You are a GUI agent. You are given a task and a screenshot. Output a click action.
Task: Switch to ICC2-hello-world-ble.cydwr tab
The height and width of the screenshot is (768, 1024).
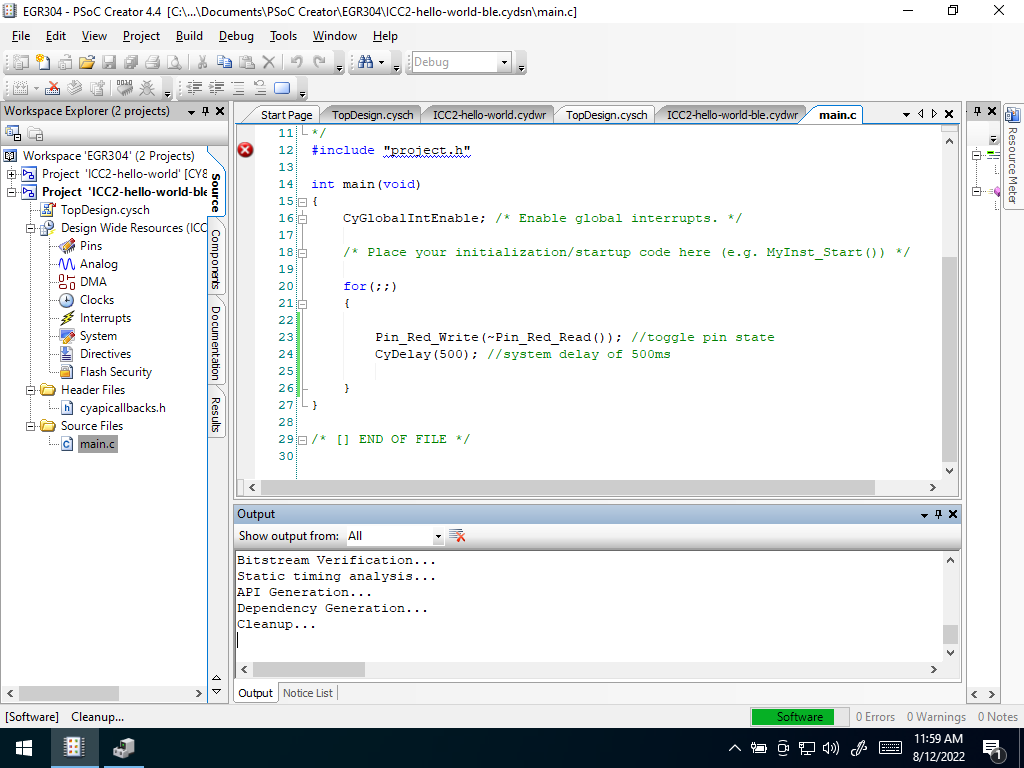coord(732,115)
